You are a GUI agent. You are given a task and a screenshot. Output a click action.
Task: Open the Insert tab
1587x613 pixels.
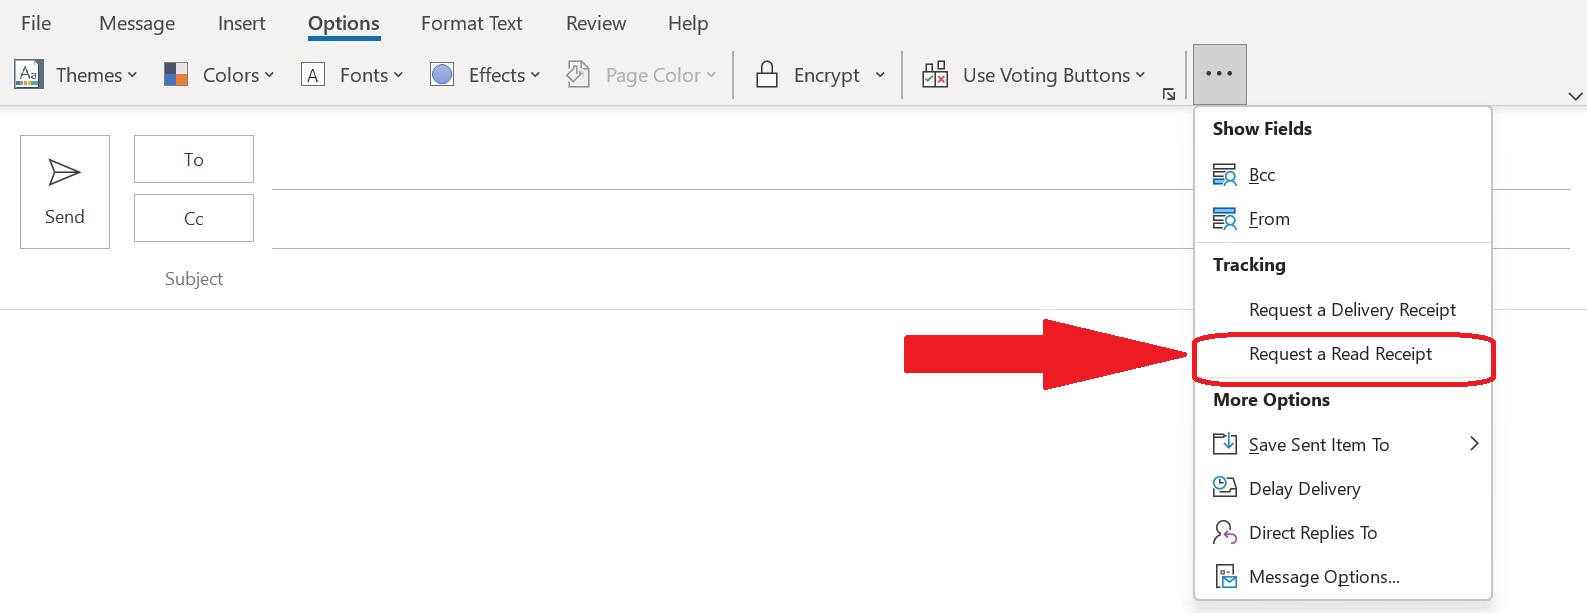[x=241, y=23]
